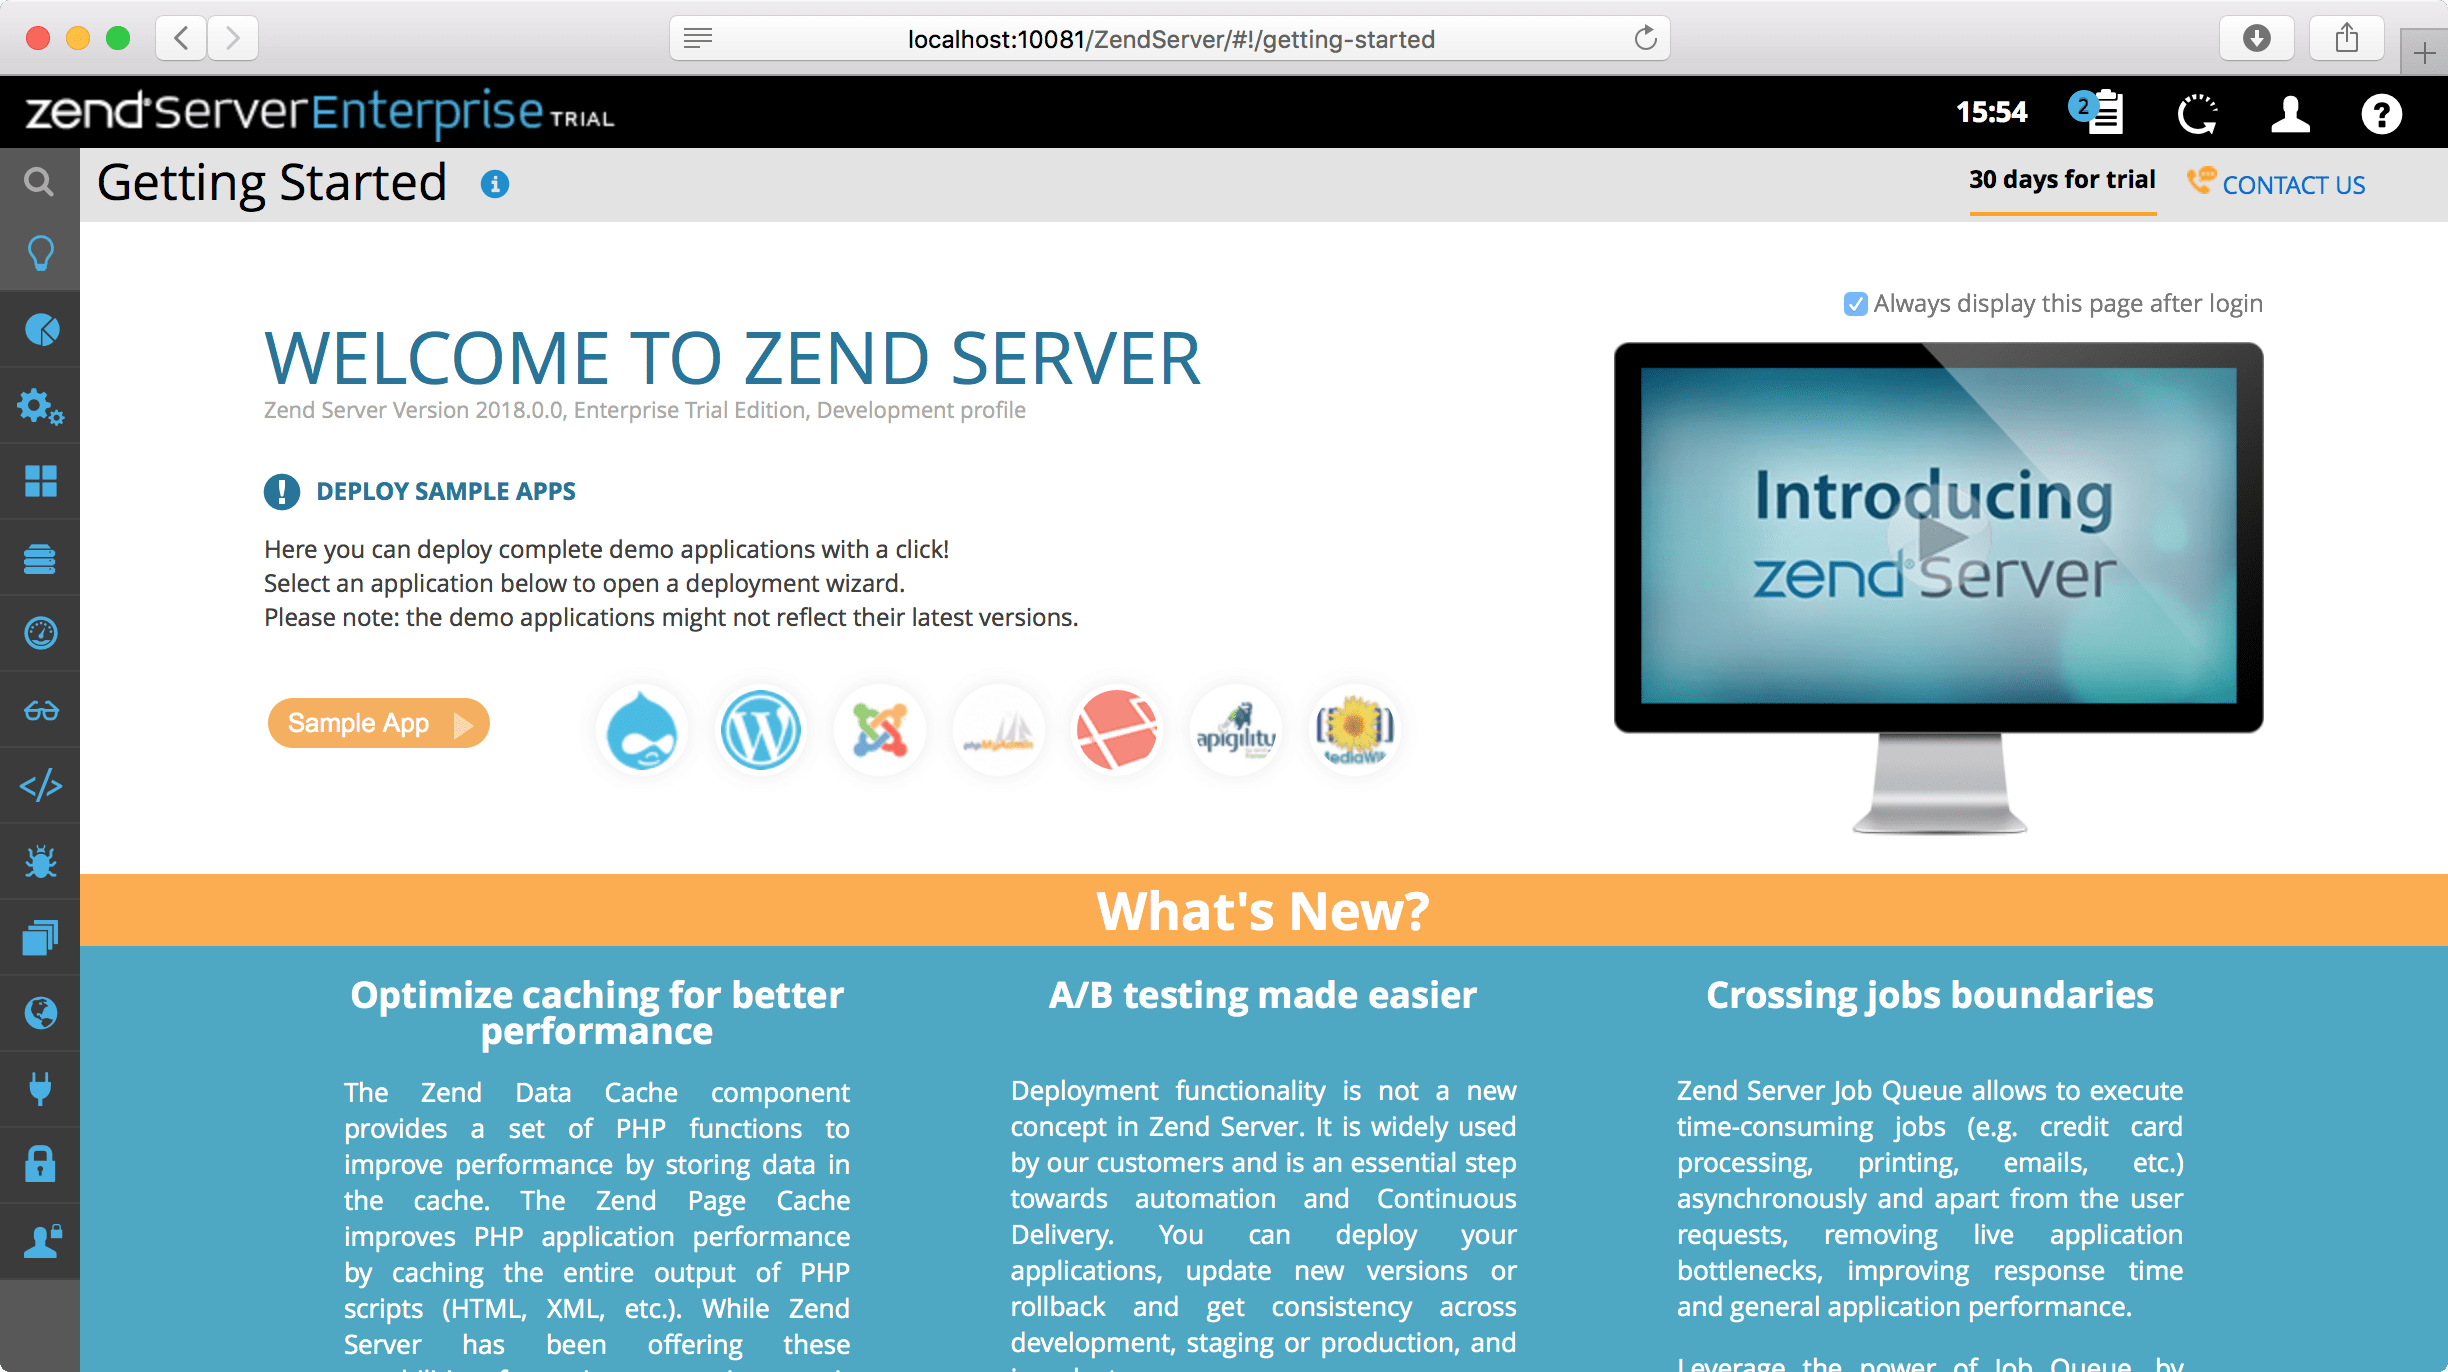2448x1372 pixels.
Task: Deploy the WordPress sample app icon
Action: [x=760, y=730]
